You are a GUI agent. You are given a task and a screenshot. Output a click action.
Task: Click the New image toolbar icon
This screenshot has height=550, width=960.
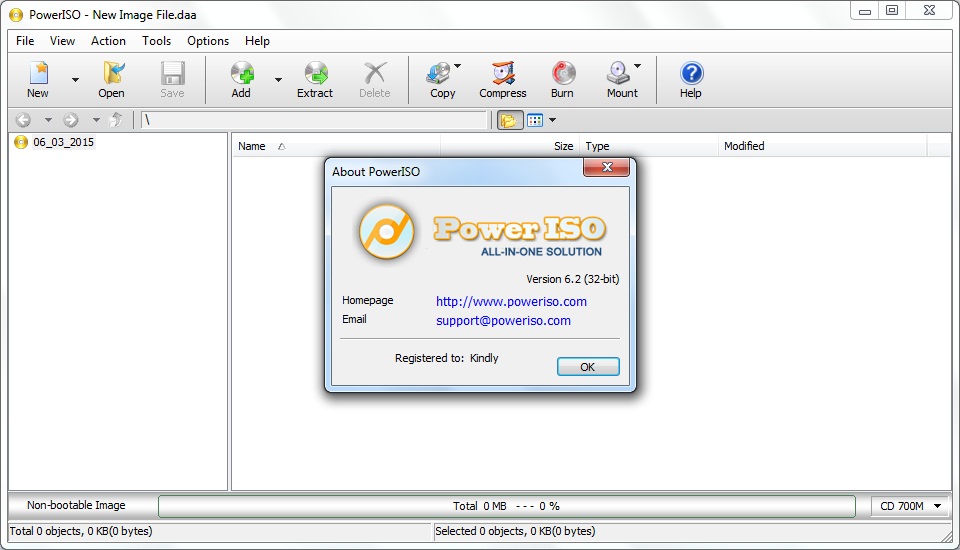[x=38, y=78]
